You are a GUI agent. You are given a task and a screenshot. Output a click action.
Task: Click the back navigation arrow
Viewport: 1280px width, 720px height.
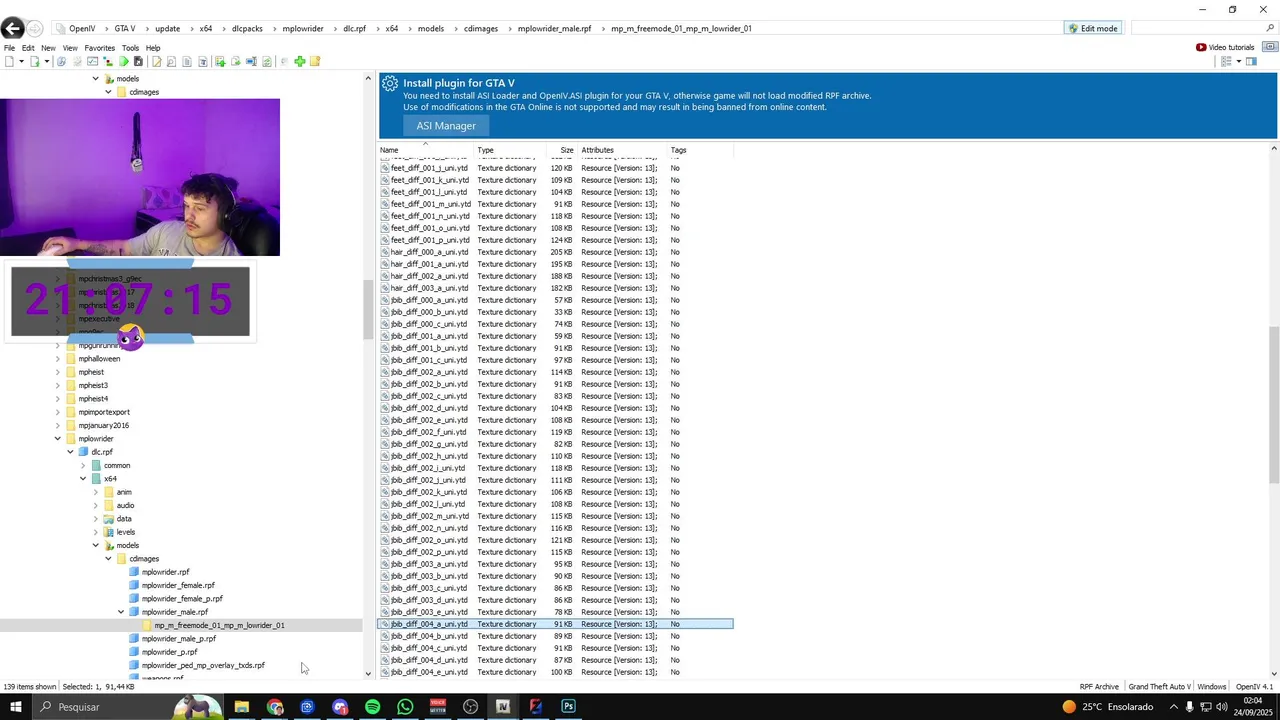click(x=12, y=28)
